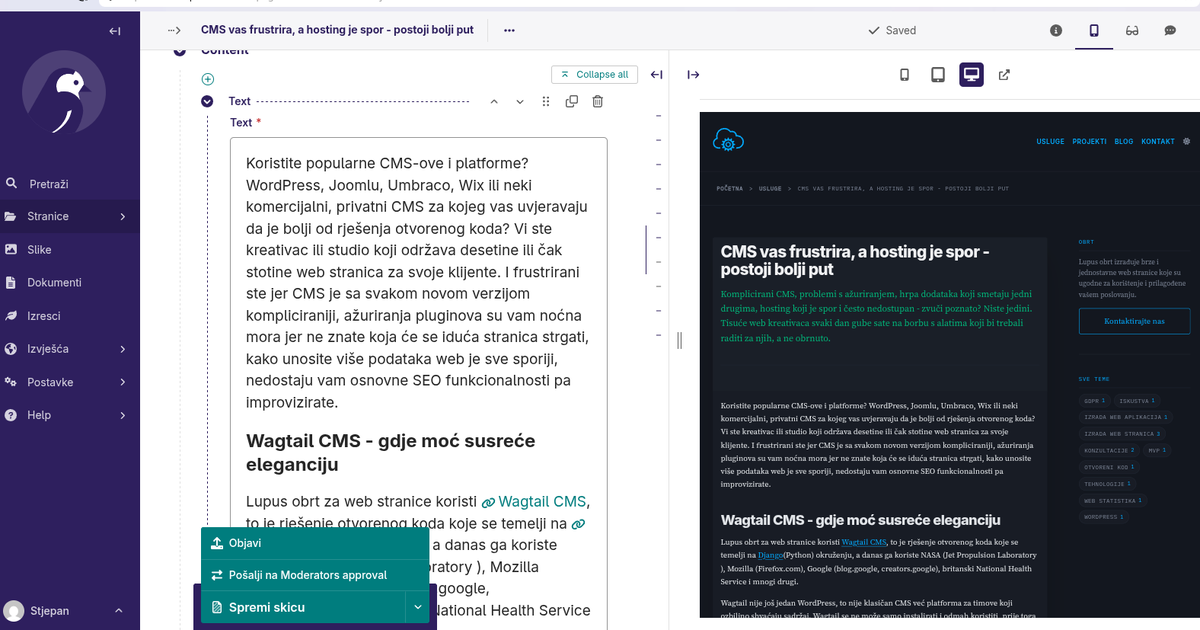The width and height of the screenshot is (1200, 630).
Task: Click the Collapse all button
Action: tap(594, 74)
